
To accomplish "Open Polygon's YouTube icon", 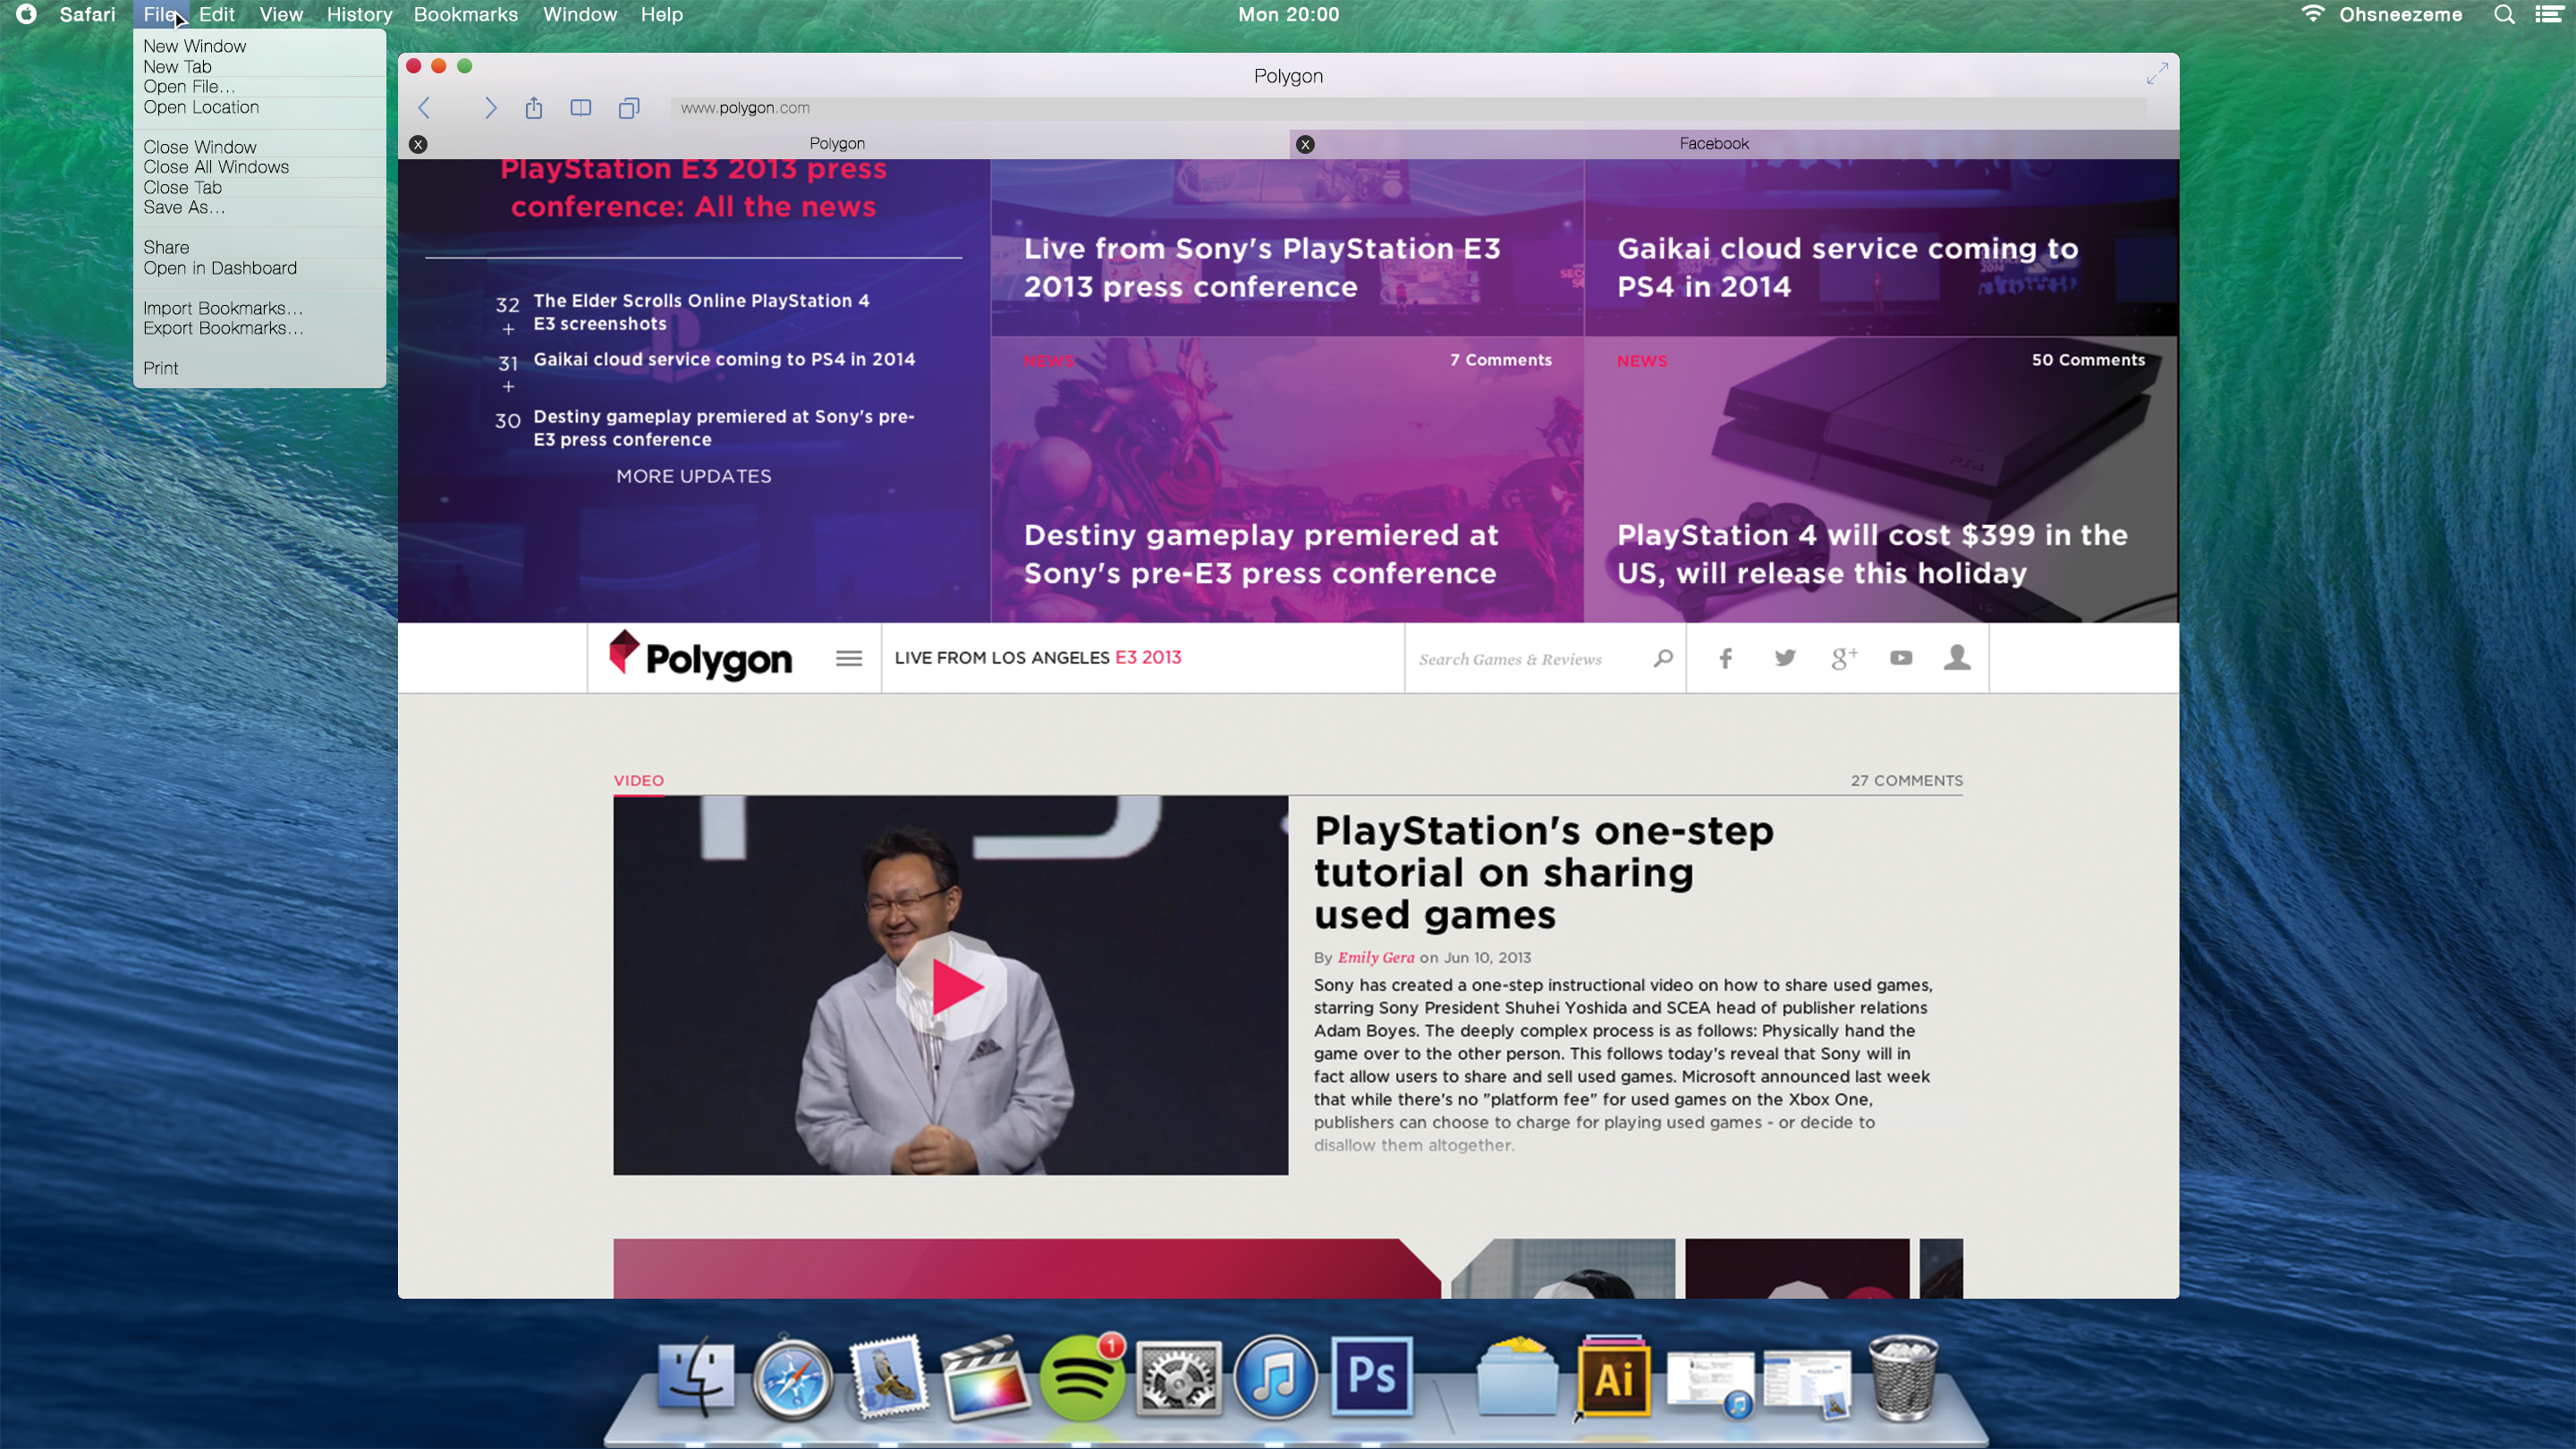I will click(x=1901, y=658).
